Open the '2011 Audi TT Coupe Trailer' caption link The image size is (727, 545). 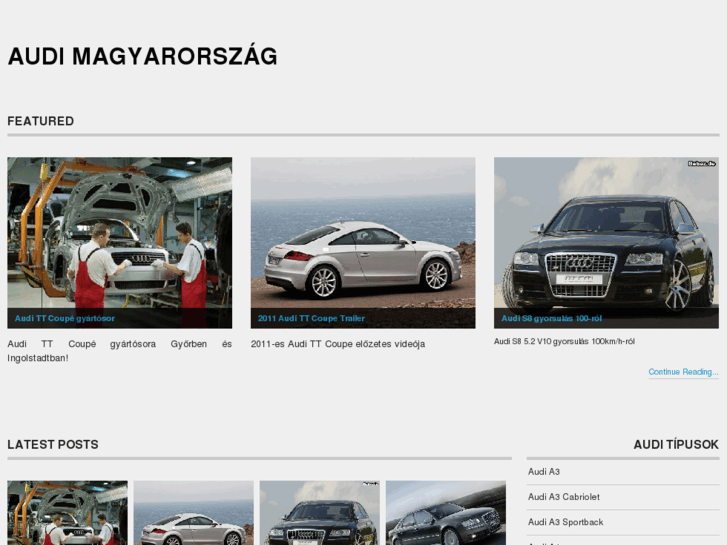coord(311,318)
